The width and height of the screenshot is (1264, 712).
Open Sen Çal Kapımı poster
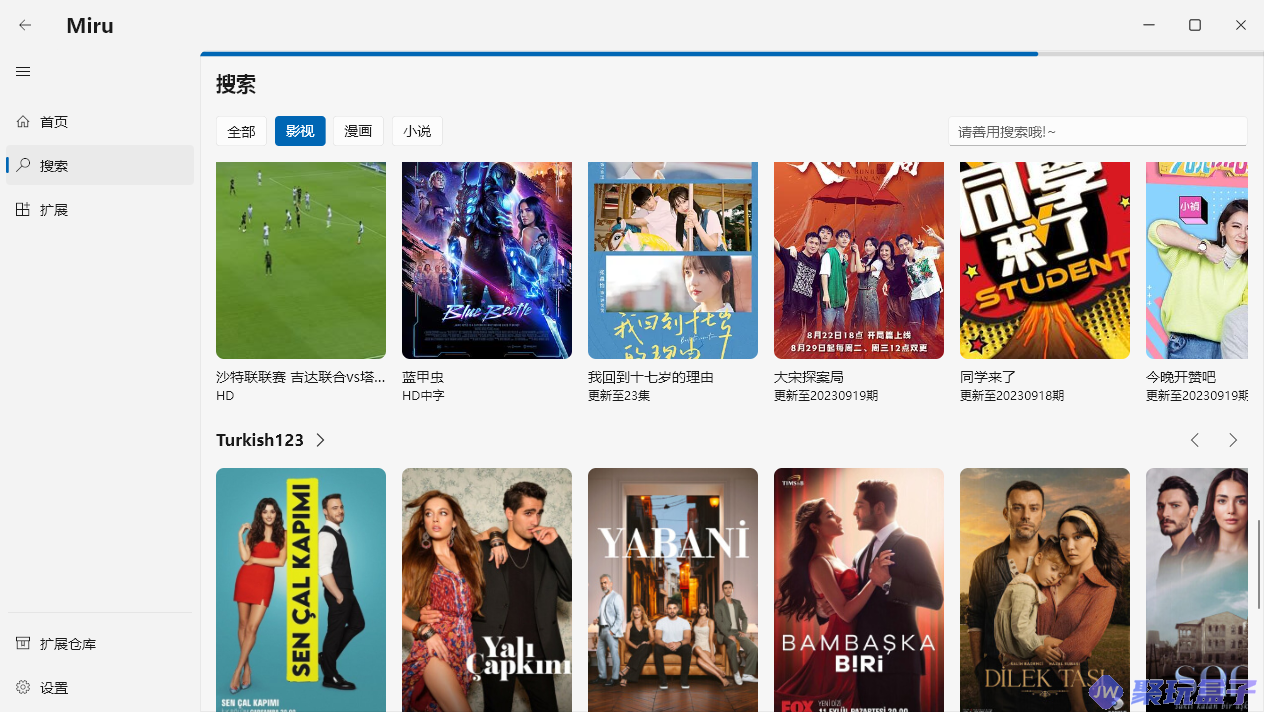pyautogui.click(x=301, y=590)
